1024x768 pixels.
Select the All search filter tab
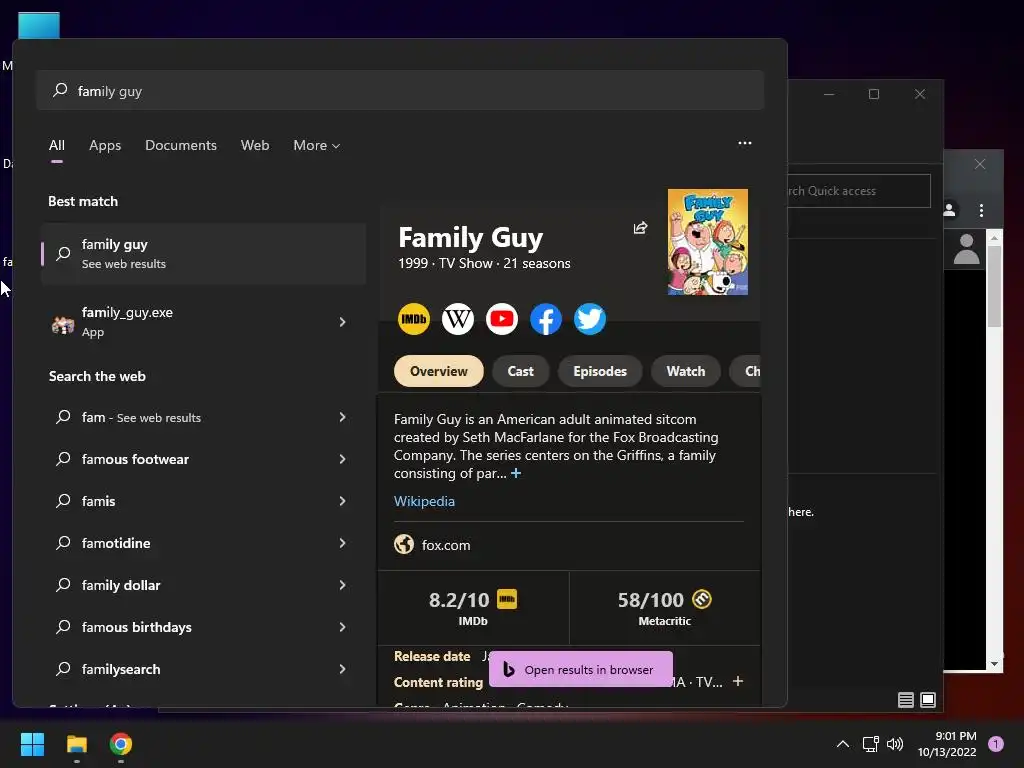pyautogui.click(x=57, y=145)
